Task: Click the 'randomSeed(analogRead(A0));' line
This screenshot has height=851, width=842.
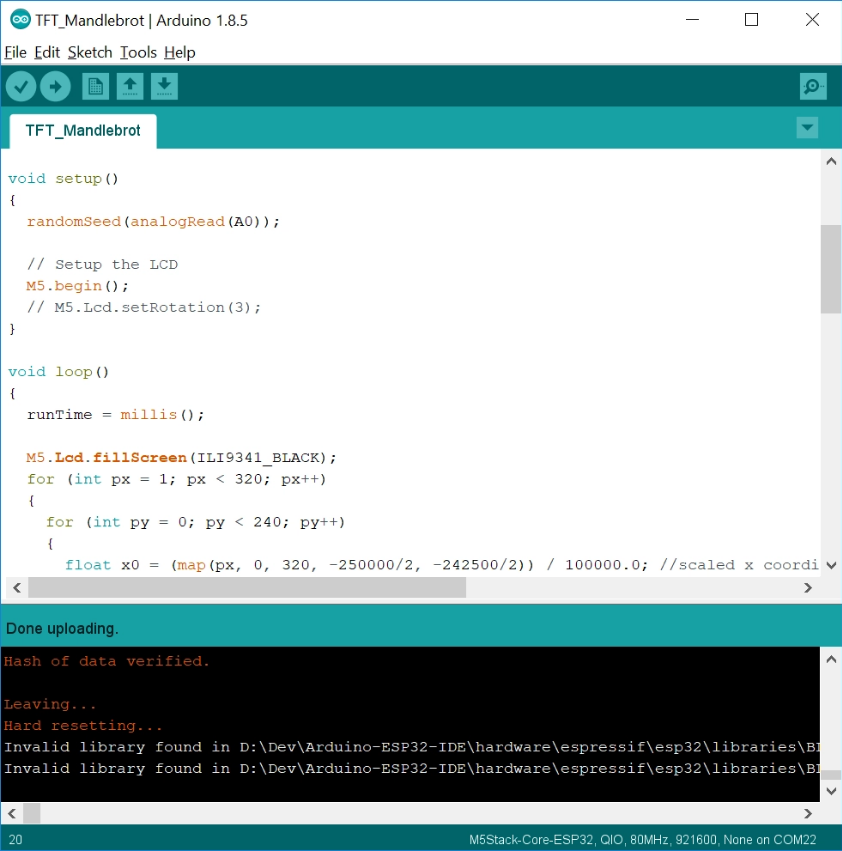Action: point(153,221)
